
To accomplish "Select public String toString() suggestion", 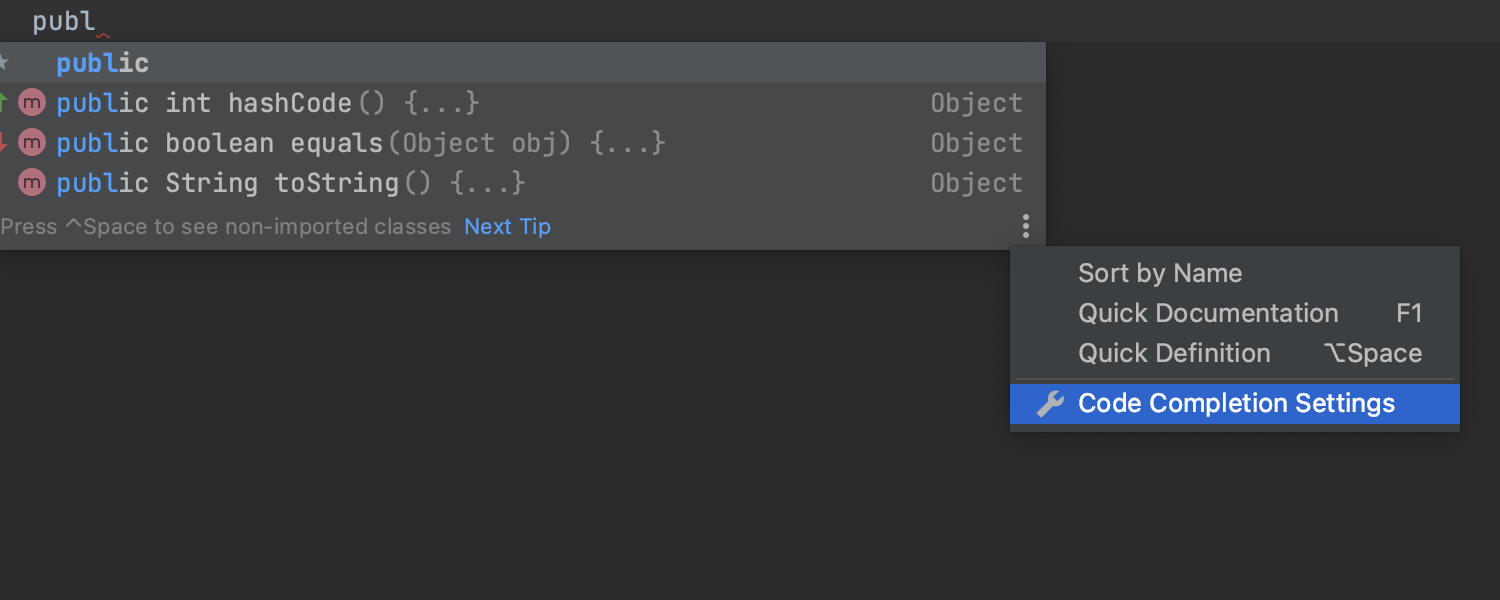I will [x=290, y=183].
